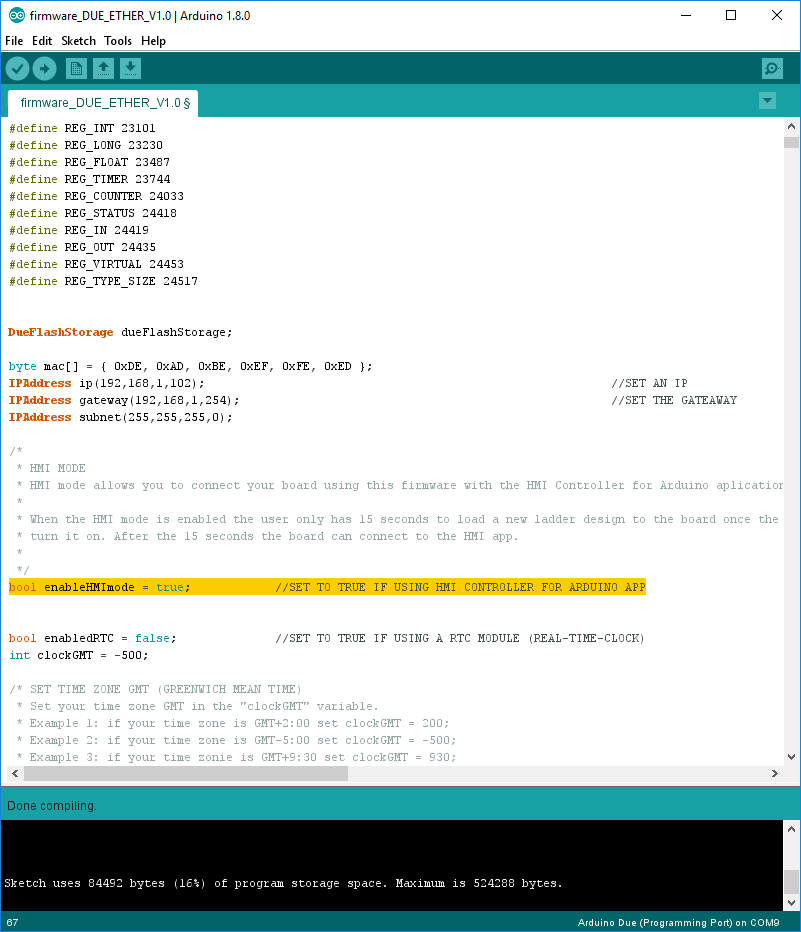Click the editor vertical scrollbar thumb
Image resolution: width=801 pixels, height=932 pixels.
click(791, 143)
